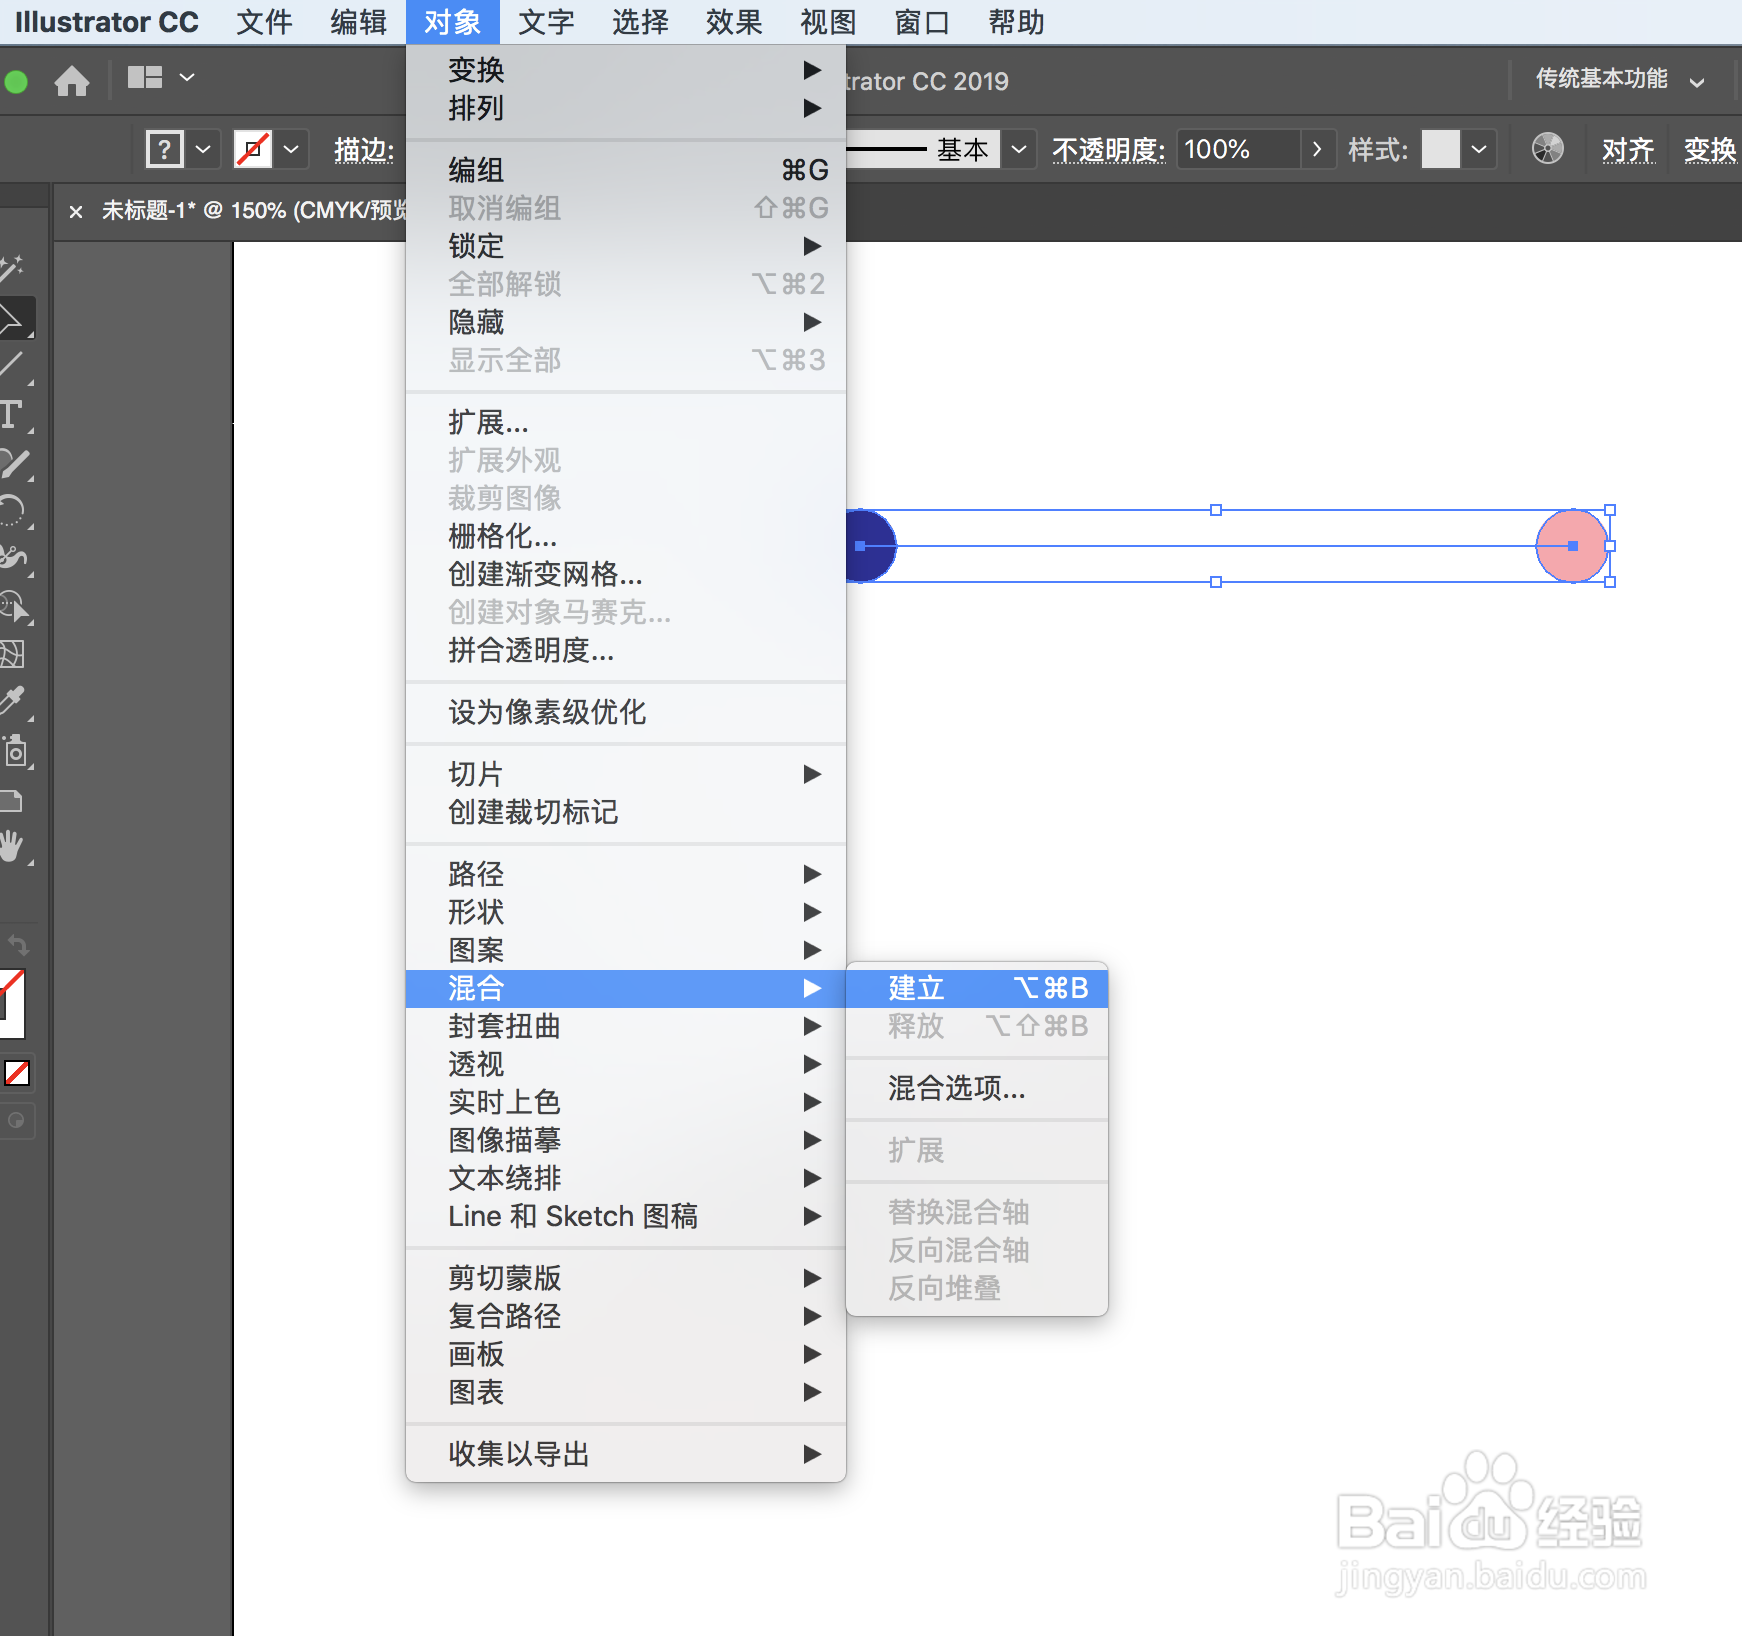Choose 编组 from the menu

[x=626, y=170]
